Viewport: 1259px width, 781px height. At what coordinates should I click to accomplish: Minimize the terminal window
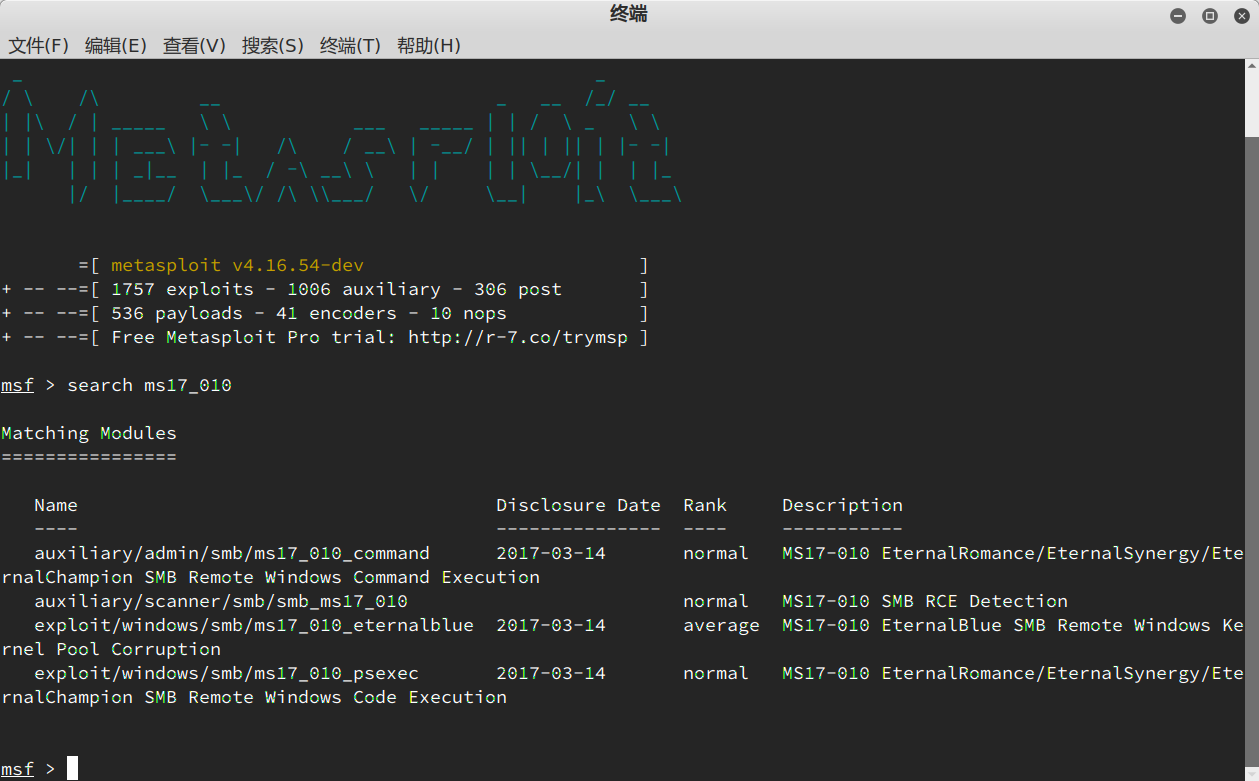(x=1178, y=15)
